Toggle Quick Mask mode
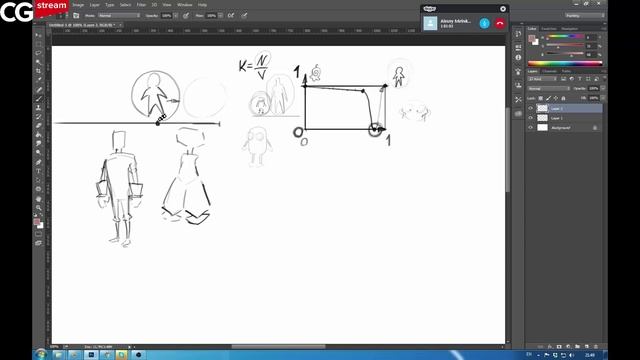Viewport: 640px width, 360px height. pyautogui.click(x=38, y=234)
